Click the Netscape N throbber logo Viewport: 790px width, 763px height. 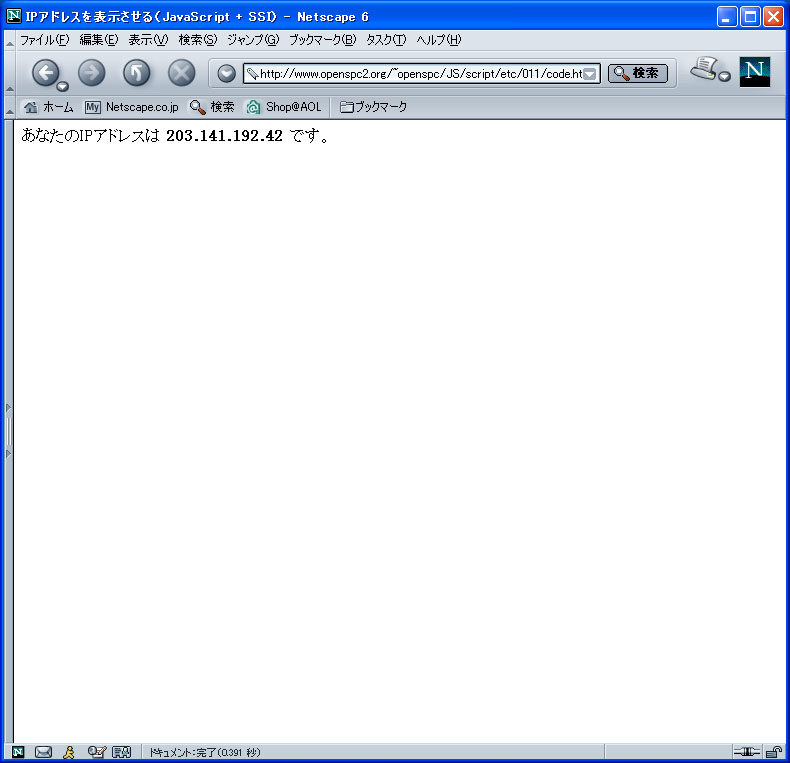coord(754,72)
